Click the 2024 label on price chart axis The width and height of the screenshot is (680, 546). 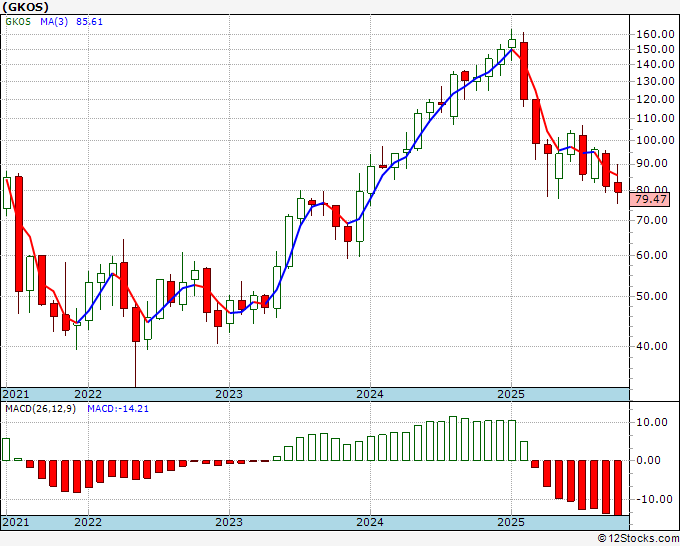coord(370,394)
